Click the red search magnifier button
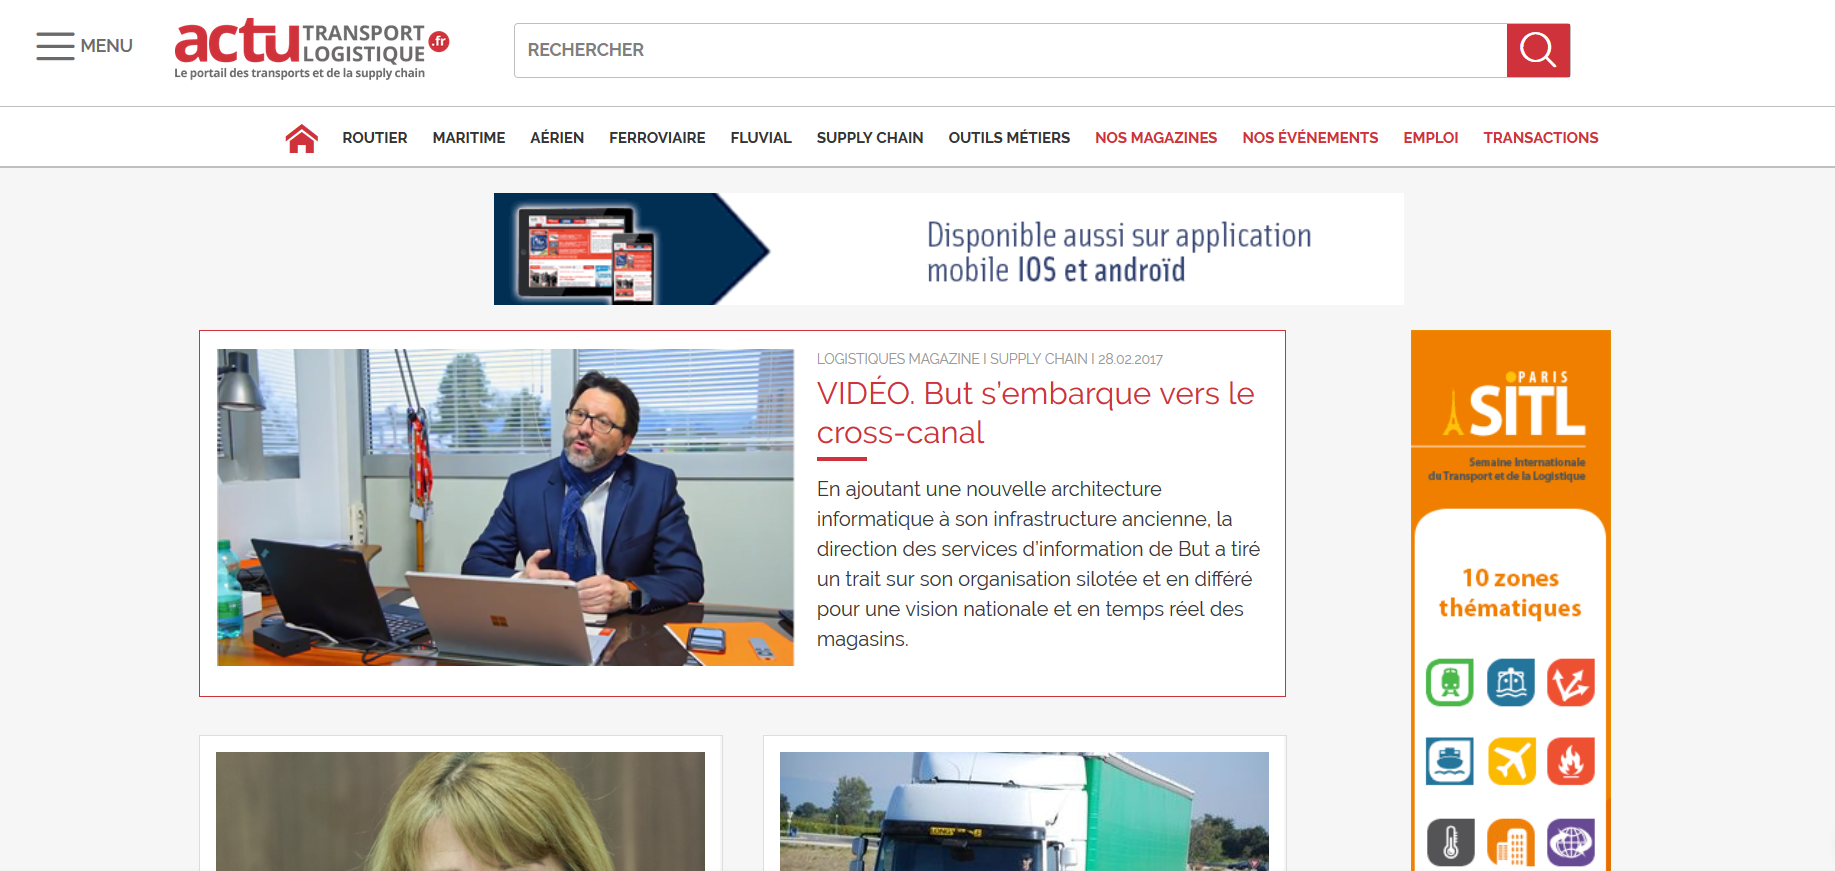The image size is (1835, 871). click(1538, 50)
